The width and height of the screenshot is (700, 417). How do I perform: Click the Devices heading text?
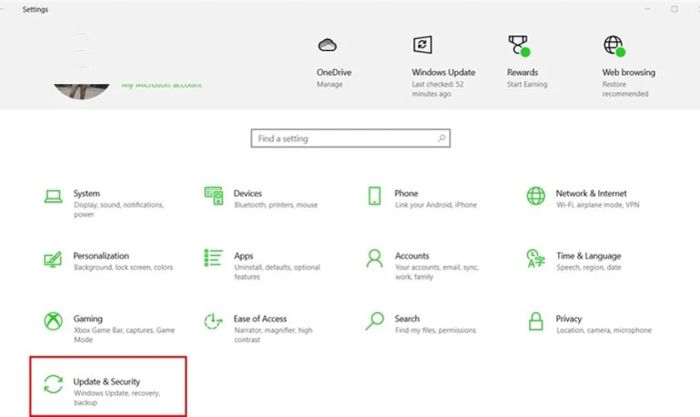click(x=248, y=193)
